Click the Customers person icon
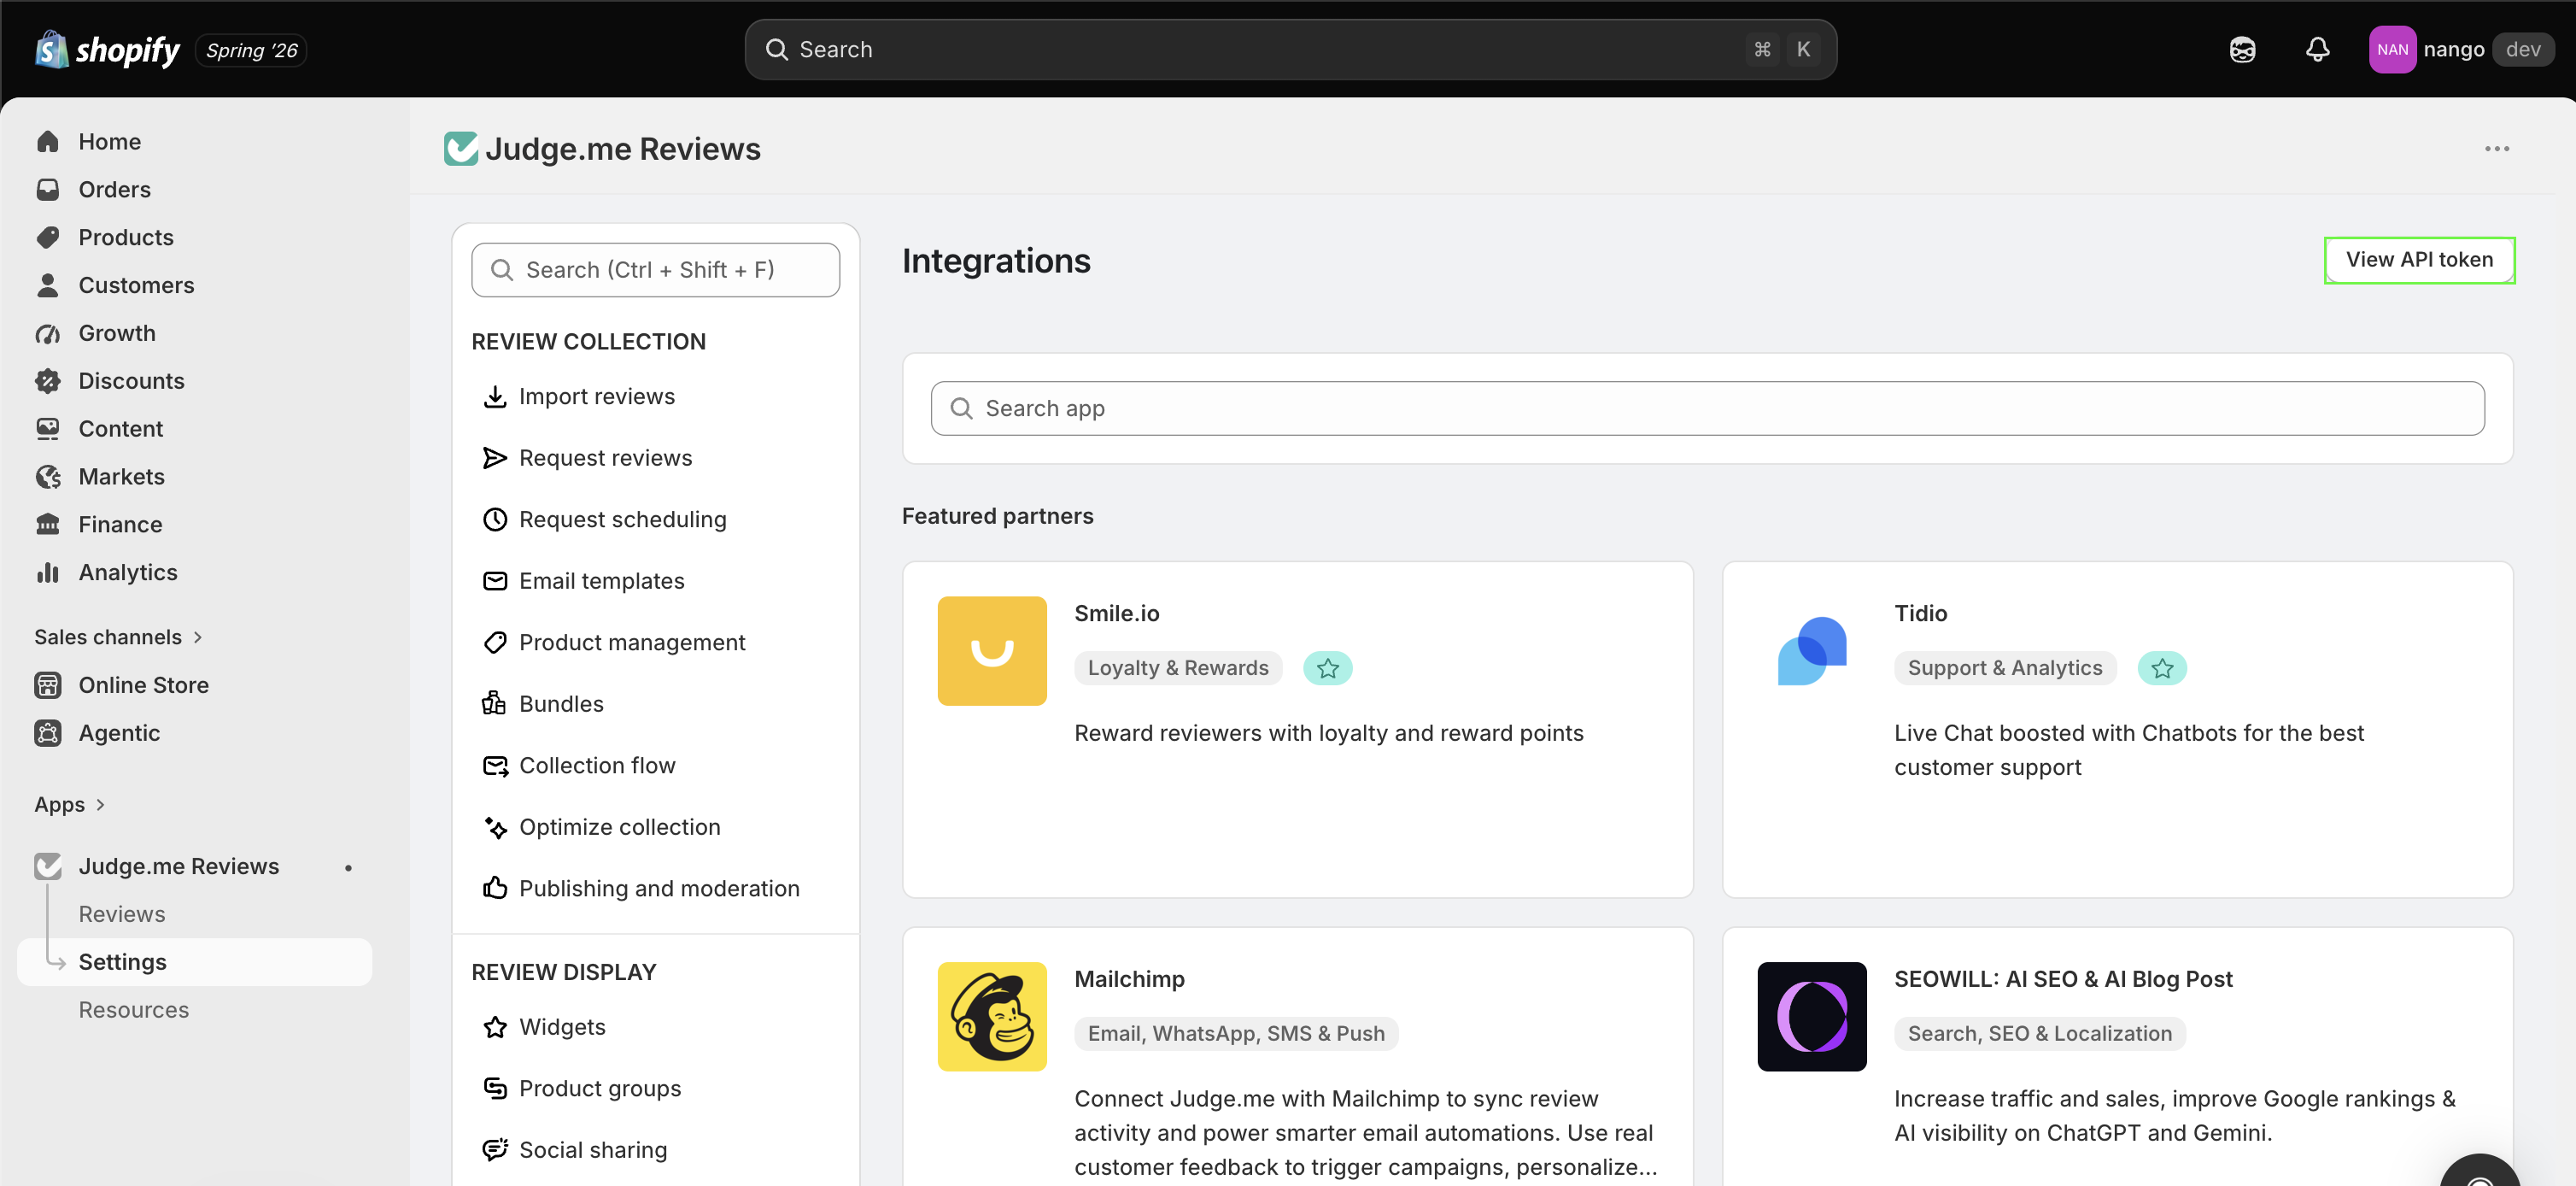This screenshot has width=2576, height=1186. click(x=48, y=286)
